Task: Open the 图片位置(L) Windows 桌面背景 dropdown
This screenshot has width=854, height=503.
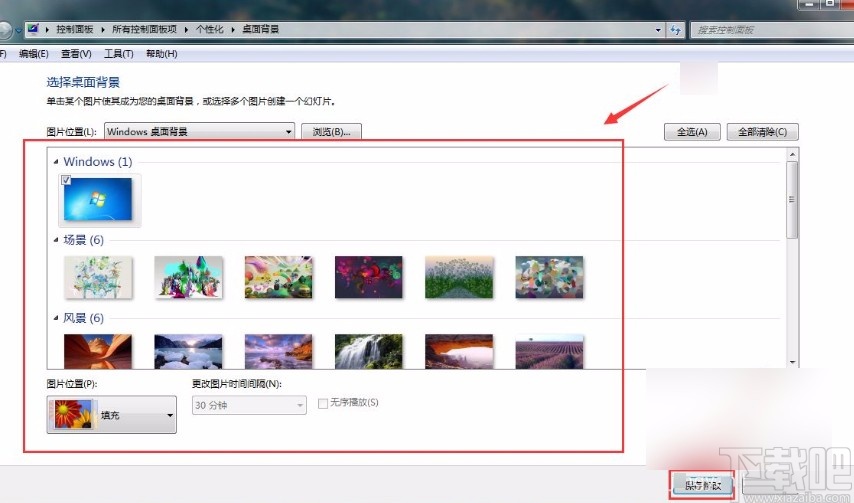Action: [199, 131]
